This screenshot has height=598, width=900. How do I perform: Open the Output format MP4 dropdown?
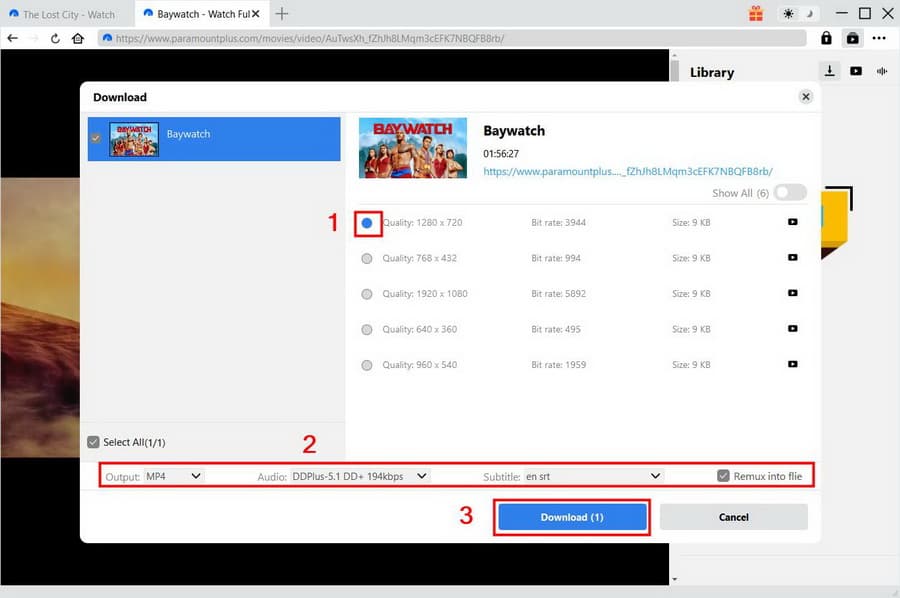[x=174, y=476]
